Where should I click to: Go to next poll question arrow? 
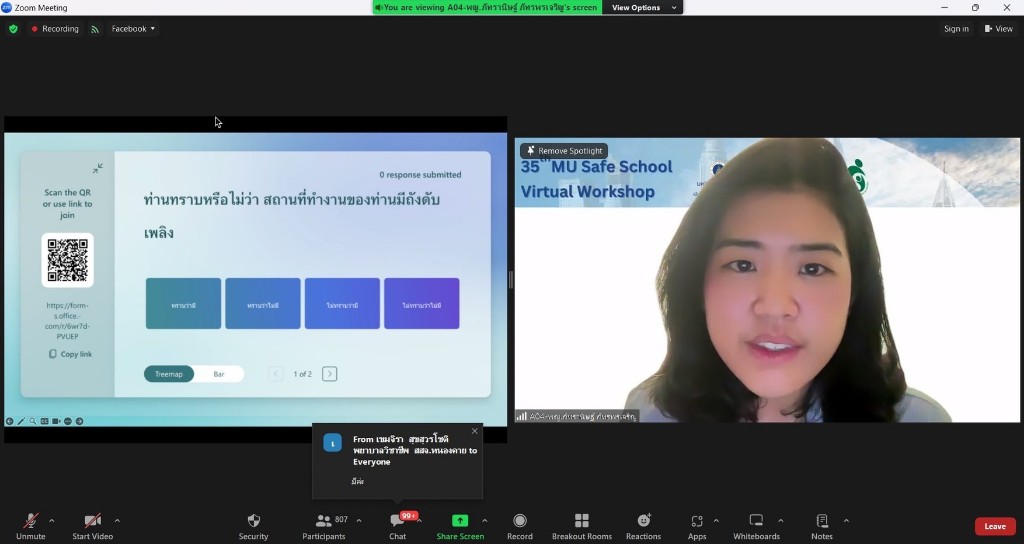(x=329, y=374)
